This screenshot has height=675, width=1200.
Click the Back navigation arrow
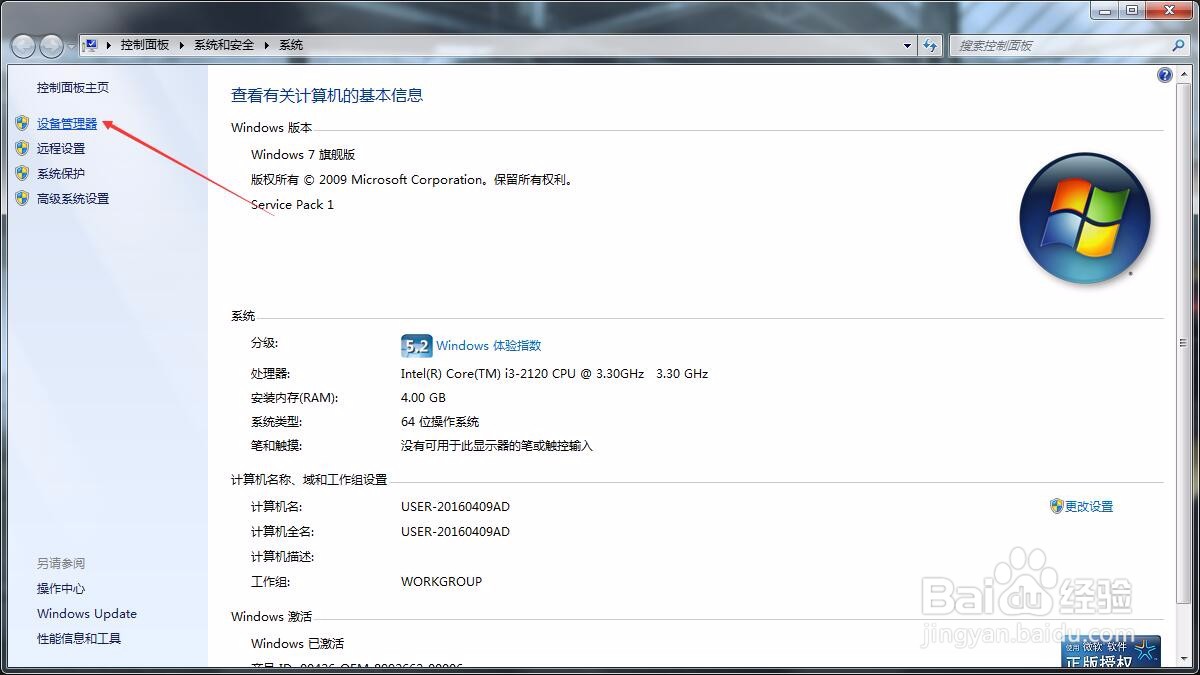pyautogui.click(x=24, y=46)
